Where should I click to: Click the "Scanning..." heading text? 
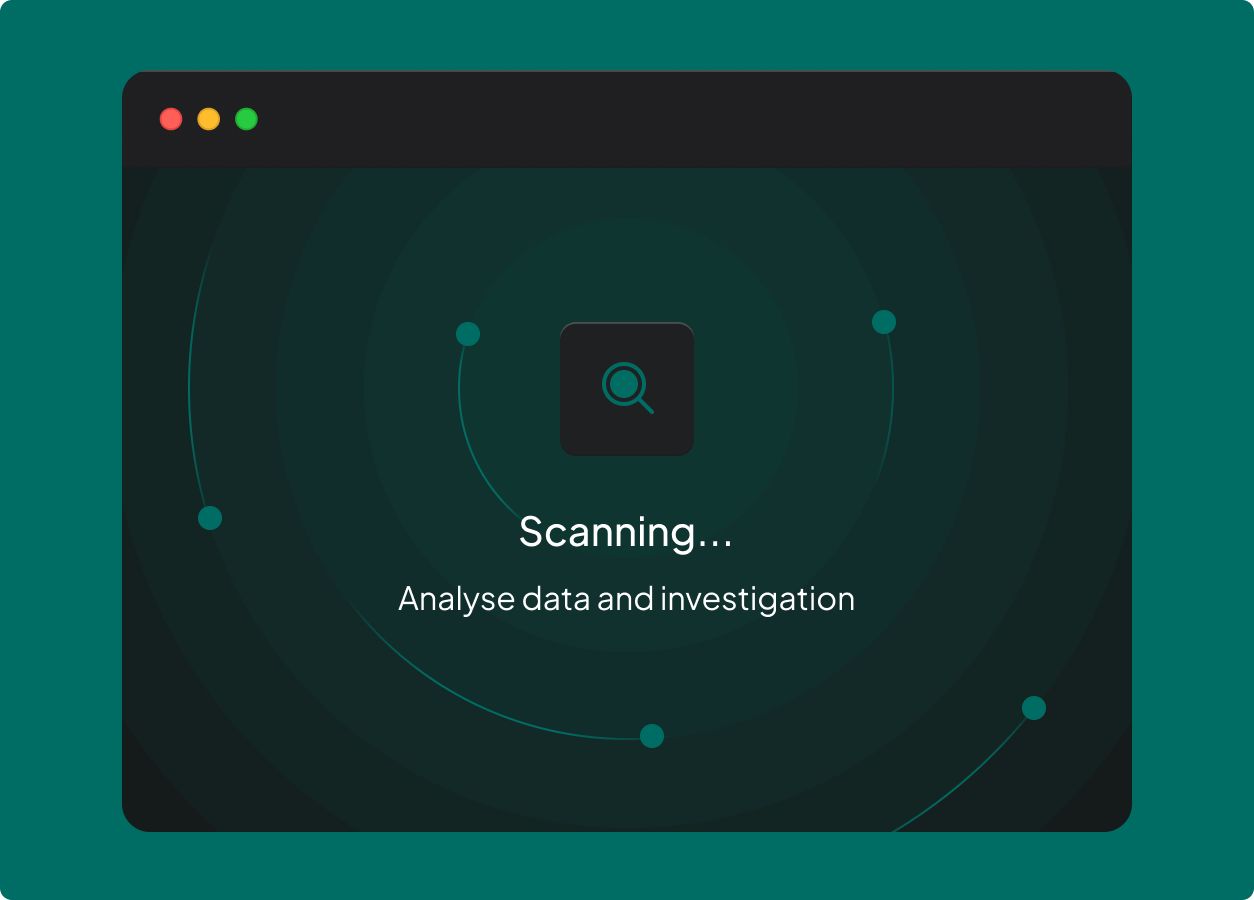(x=626, y=532)
